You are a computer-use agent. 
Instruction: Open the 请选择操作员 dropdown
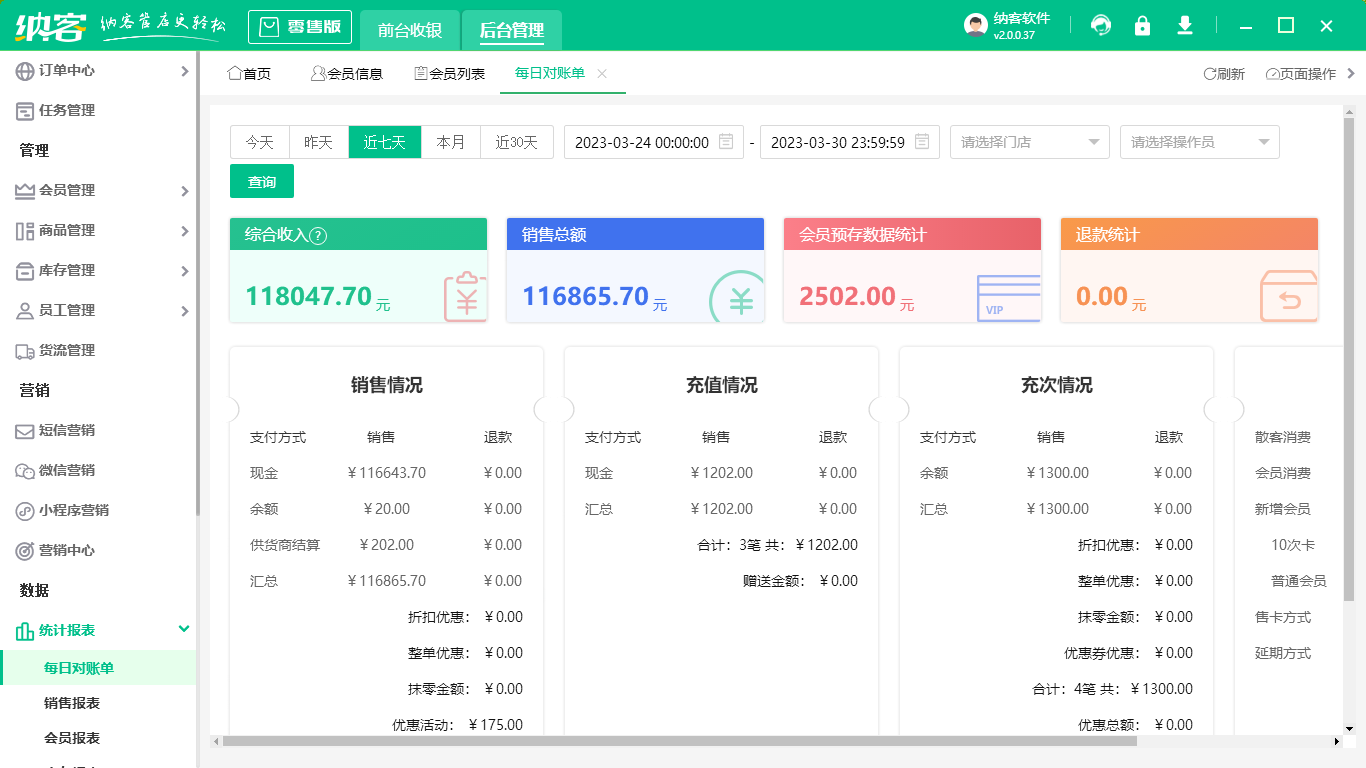point(1199,142)
